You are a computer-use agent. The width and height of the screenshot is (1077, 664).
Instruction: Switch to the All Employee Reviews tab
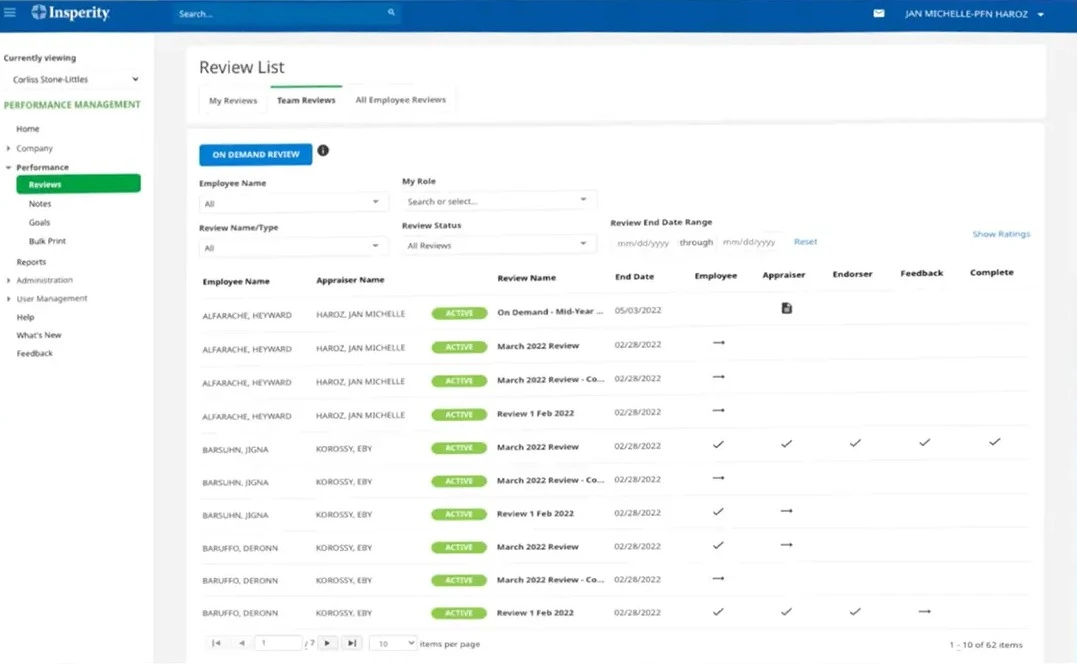(401, 99)
